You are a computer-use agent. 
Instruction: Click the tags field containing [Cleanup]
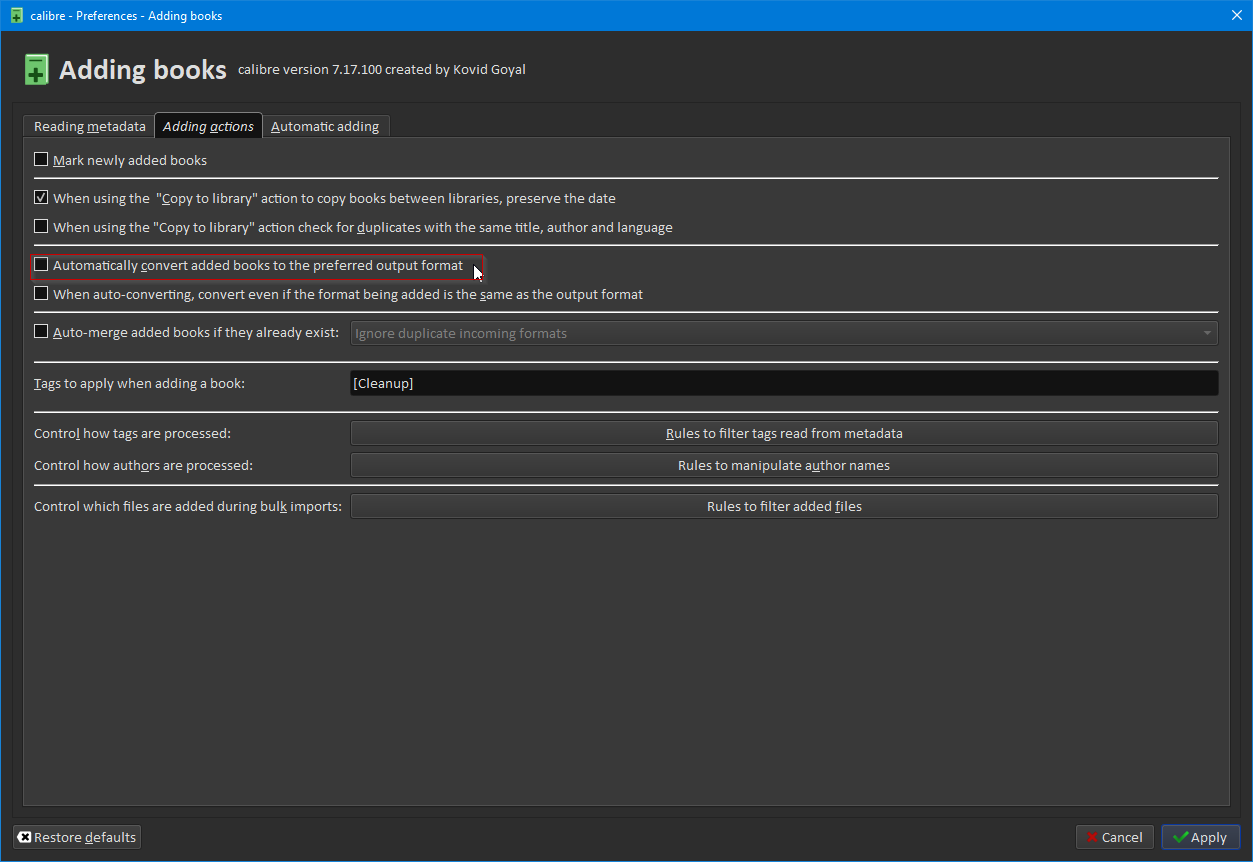pos(784,383)
